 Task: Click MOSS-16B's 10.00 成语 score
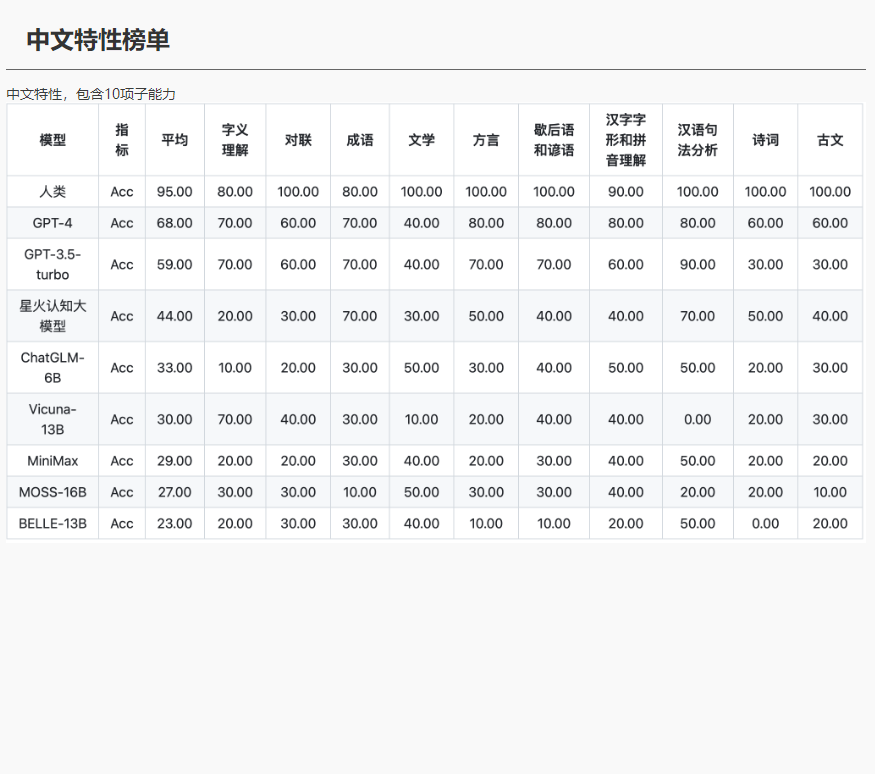click(x=360, y=492)
